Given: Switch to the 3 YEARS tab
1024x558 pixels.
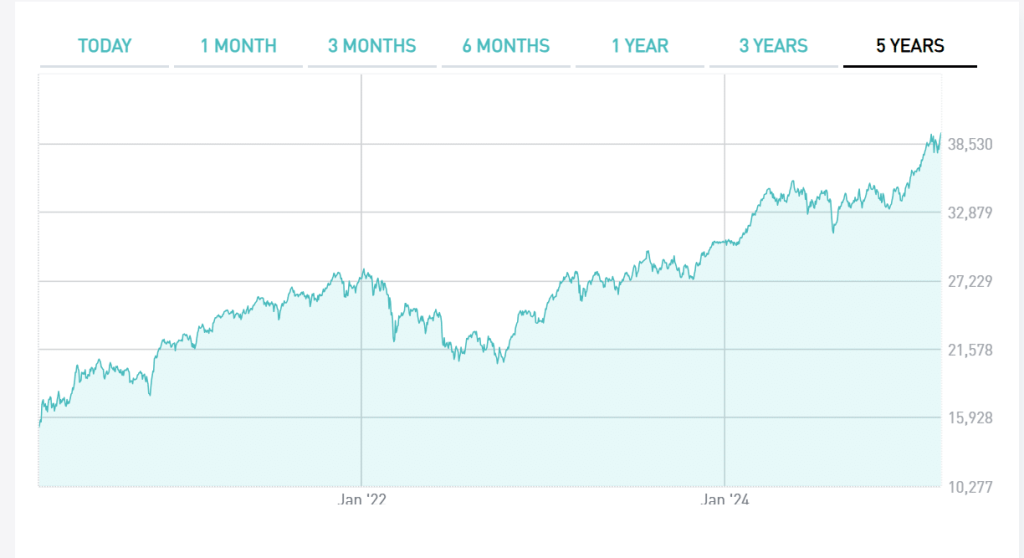Looking at the screenshot, I should pos(774,46).
